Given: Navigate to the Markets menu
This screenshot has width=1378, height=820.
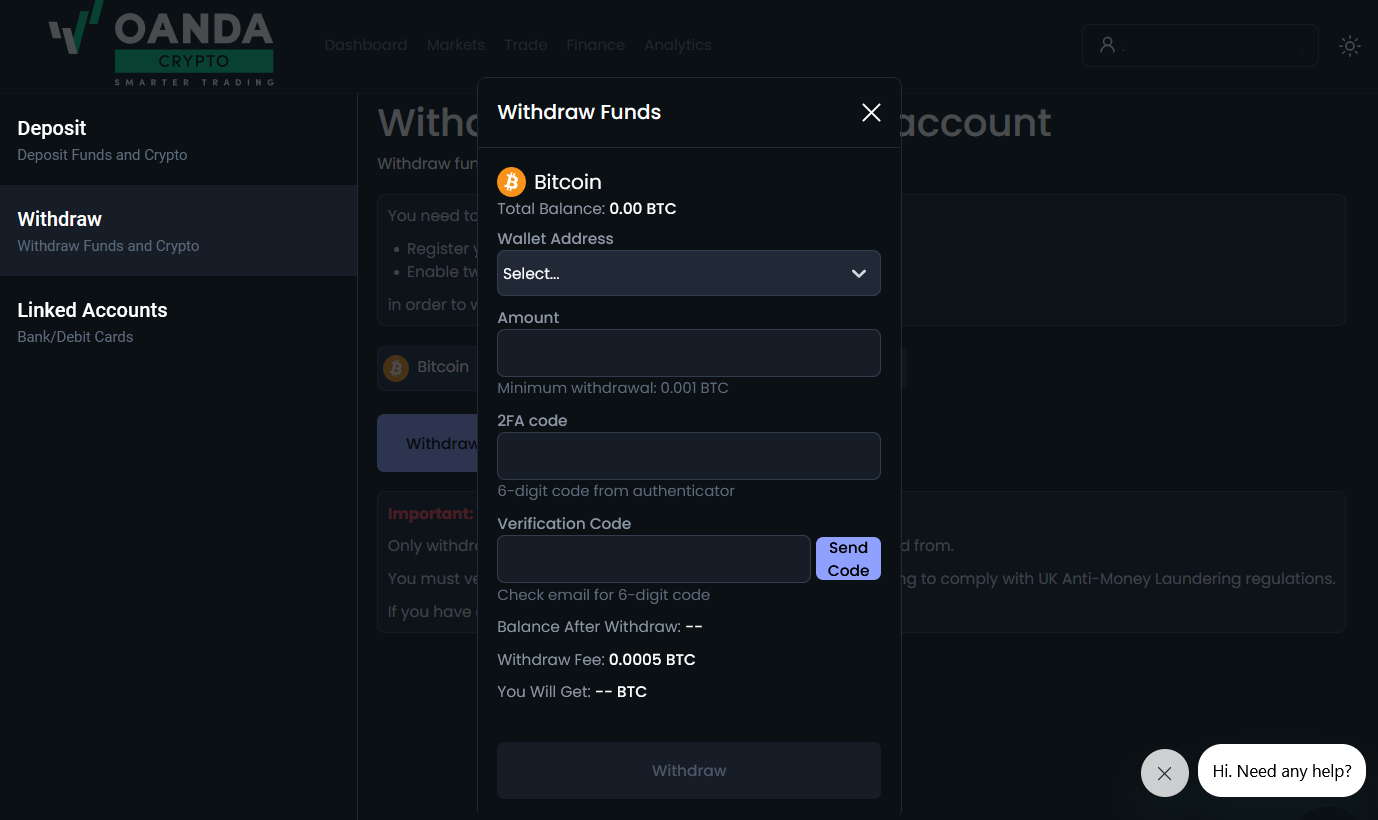Looking at the screenshot, I should point(456,45).
